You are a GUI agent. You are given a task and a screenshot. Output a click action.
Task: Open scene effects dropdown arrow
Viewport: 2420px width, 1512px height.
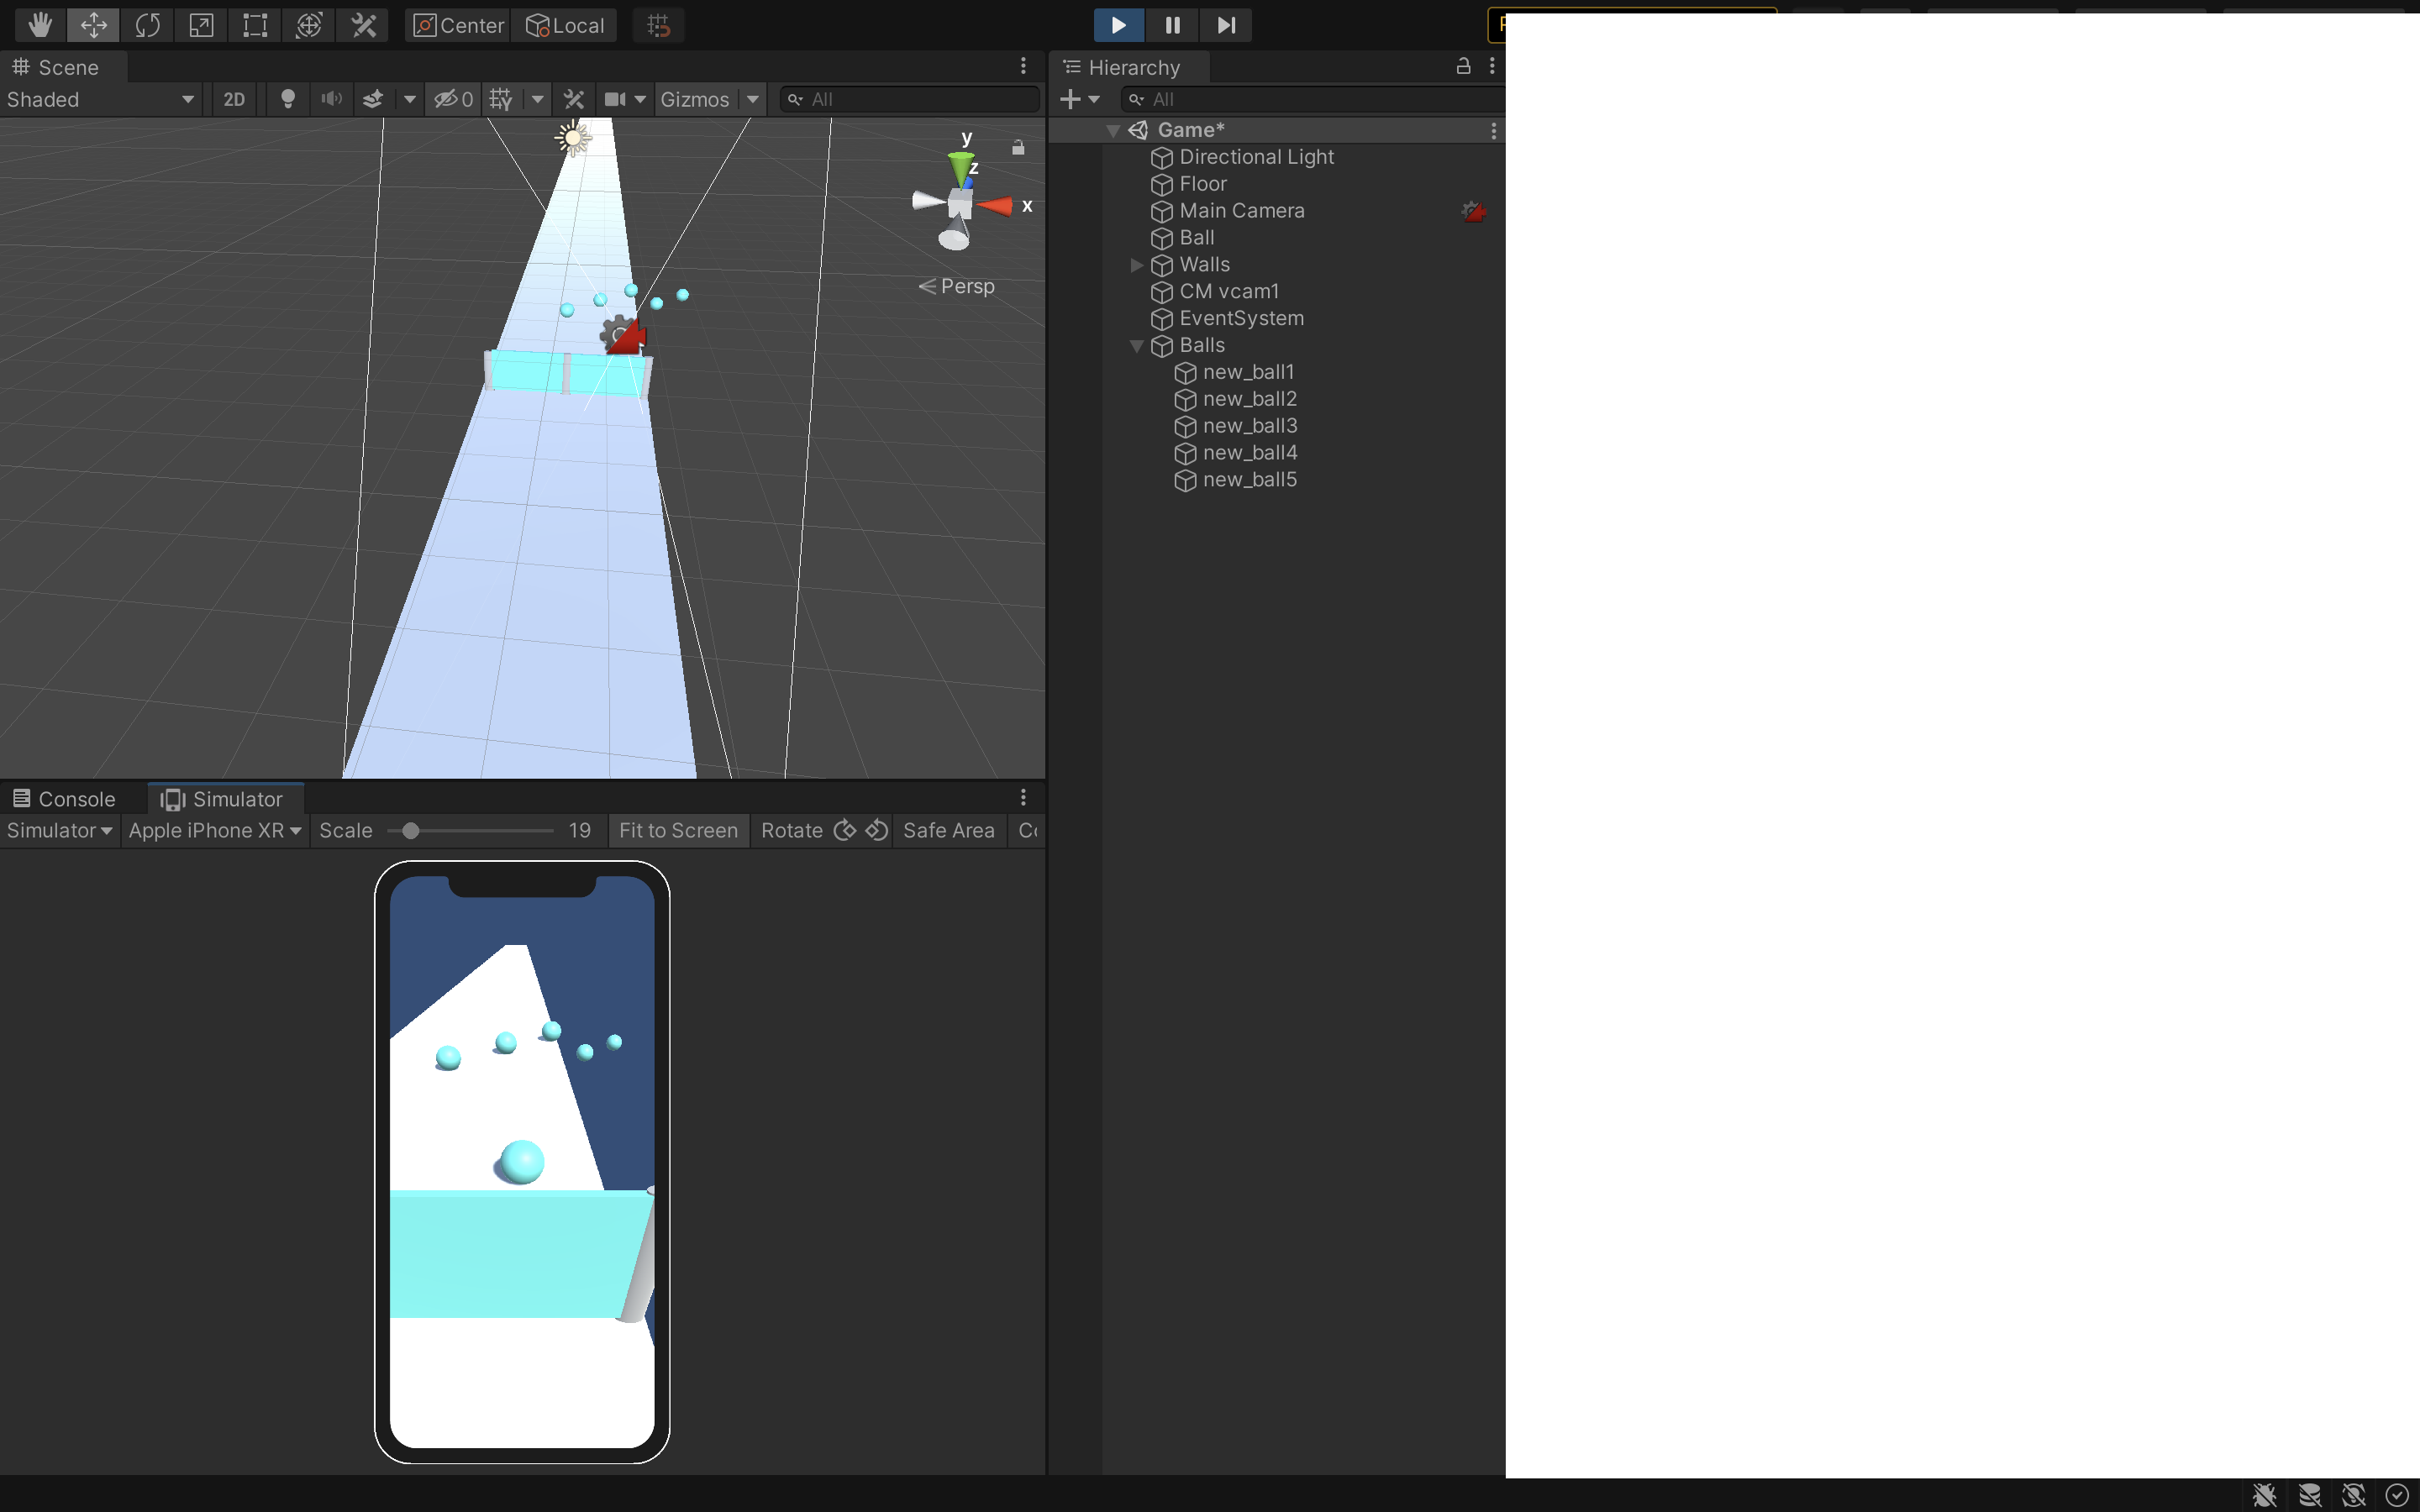(x=409, y=99)
